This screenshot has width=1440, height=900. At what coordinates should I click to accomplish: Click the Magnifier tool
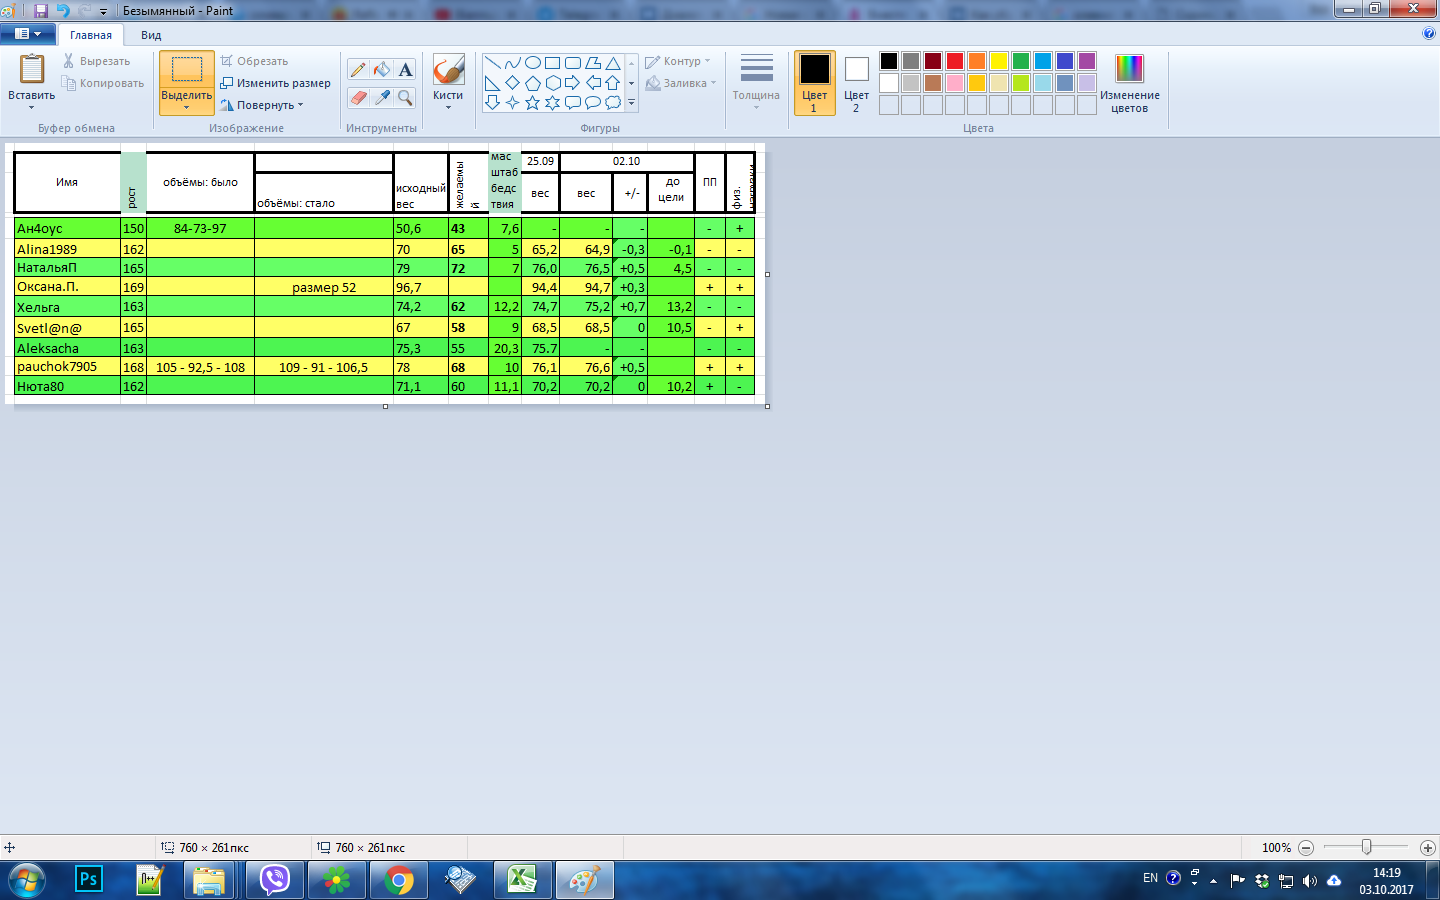405,97
